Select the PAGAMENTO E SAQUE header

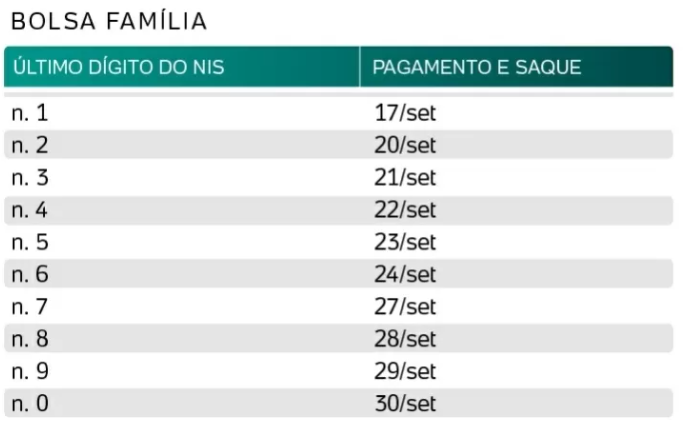pos(477,67)
